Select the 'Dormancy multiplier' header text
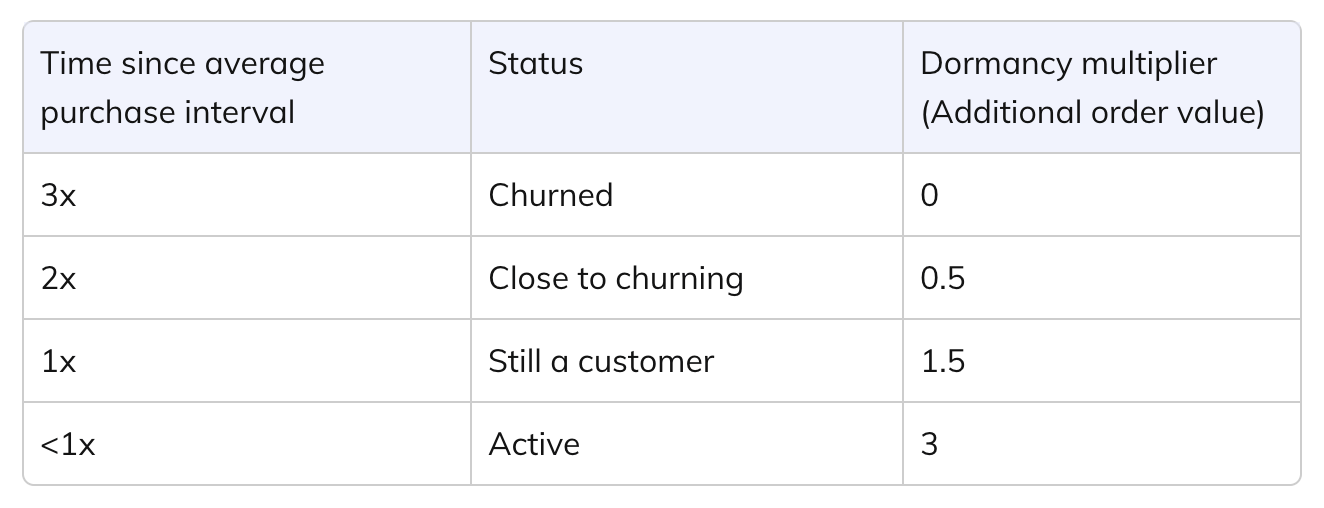This screenshot has width=1324, height=508. coord(1068,64)
